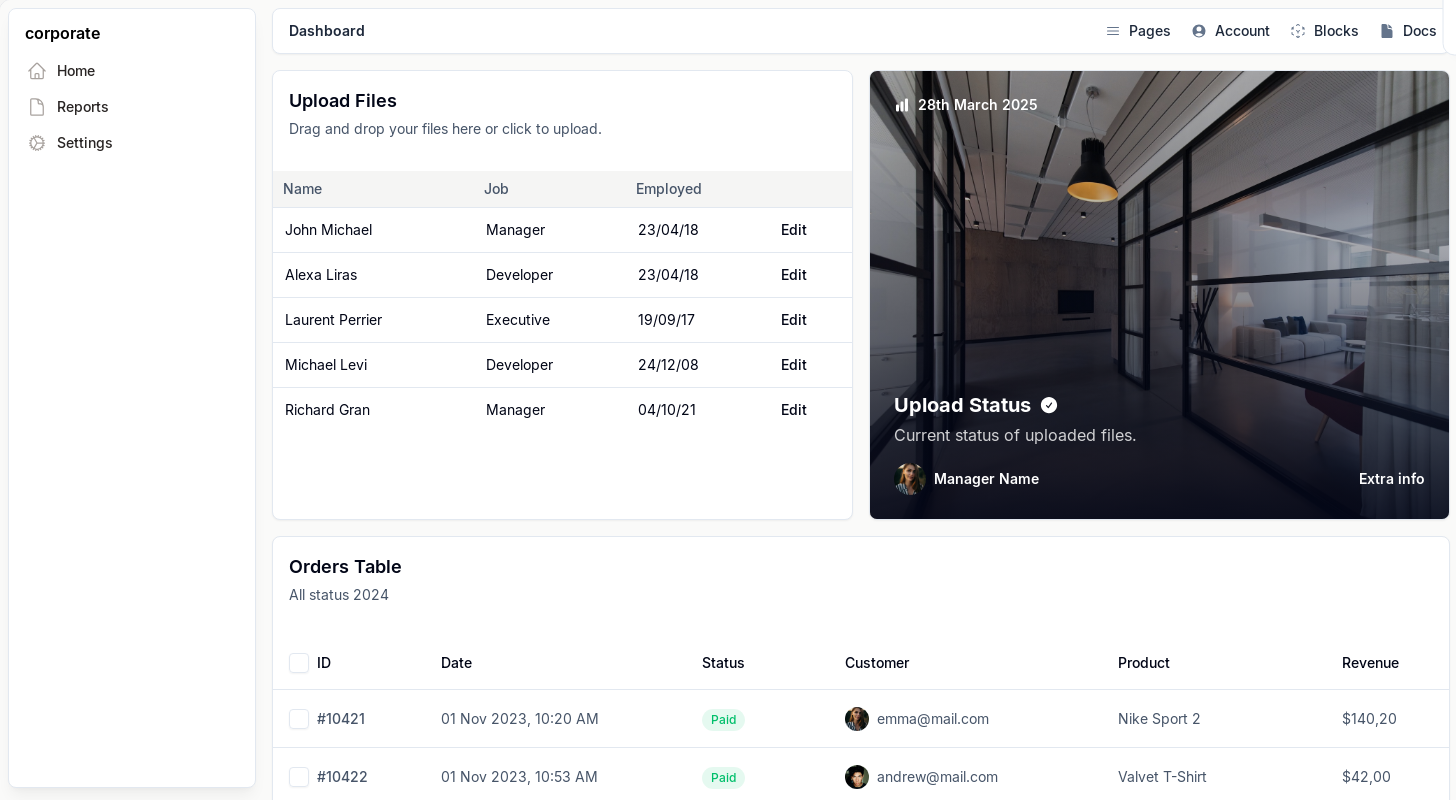Click the verified checkmark beside Upload Status
Image resolution: width=1456 pixels, height=800 pixels.
pyautogui.click(x=1049, y=405)
